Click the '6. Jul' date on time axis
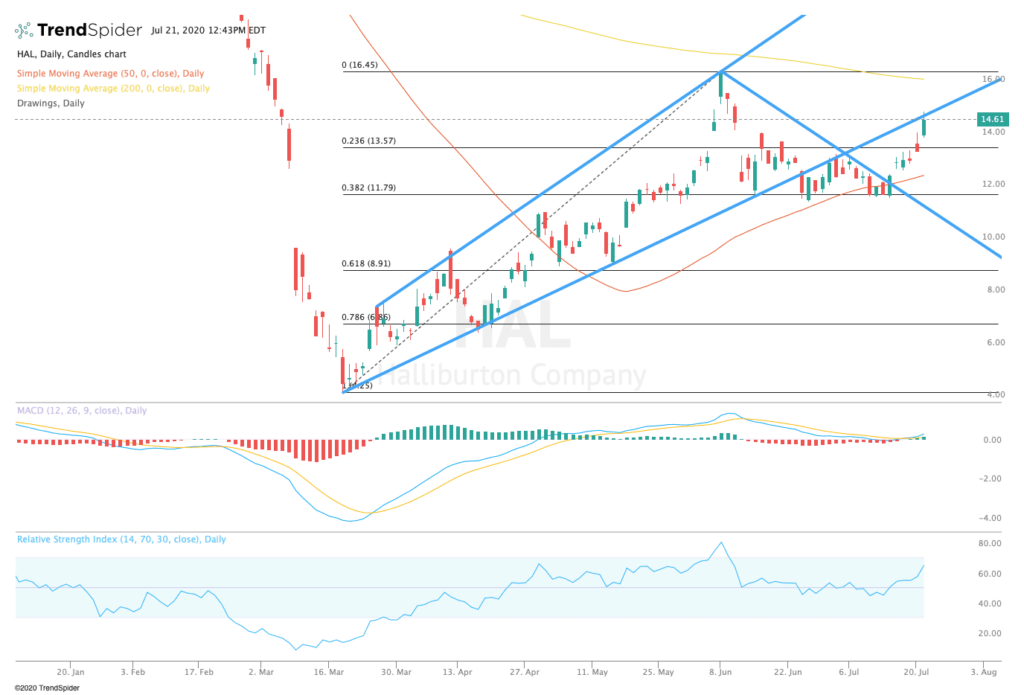This screenshot has width=1024, height=695. pyautogui.click(x=849, y=671)
